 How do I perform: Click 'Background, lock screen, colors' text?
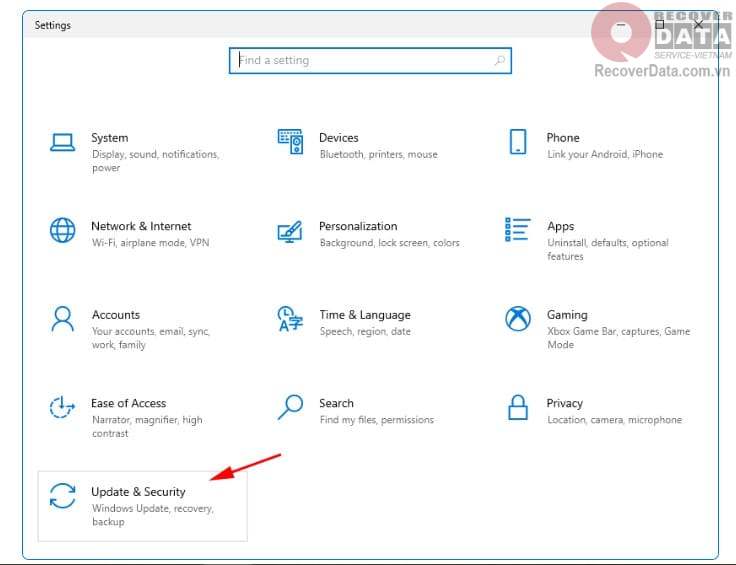click(x=390, y=243)
